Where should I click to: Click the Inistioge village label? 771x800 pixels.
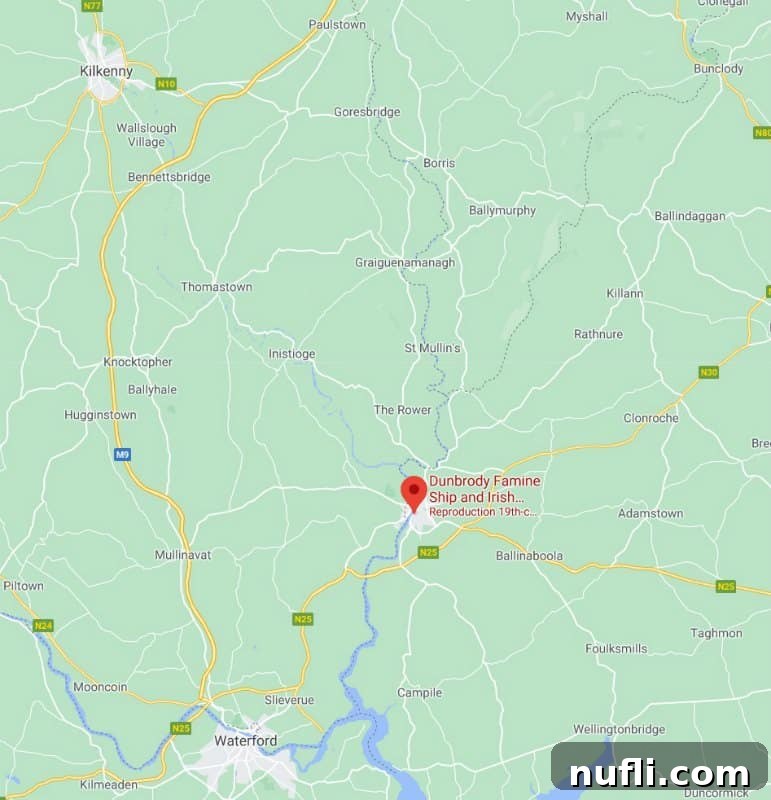tap(292, 354)
